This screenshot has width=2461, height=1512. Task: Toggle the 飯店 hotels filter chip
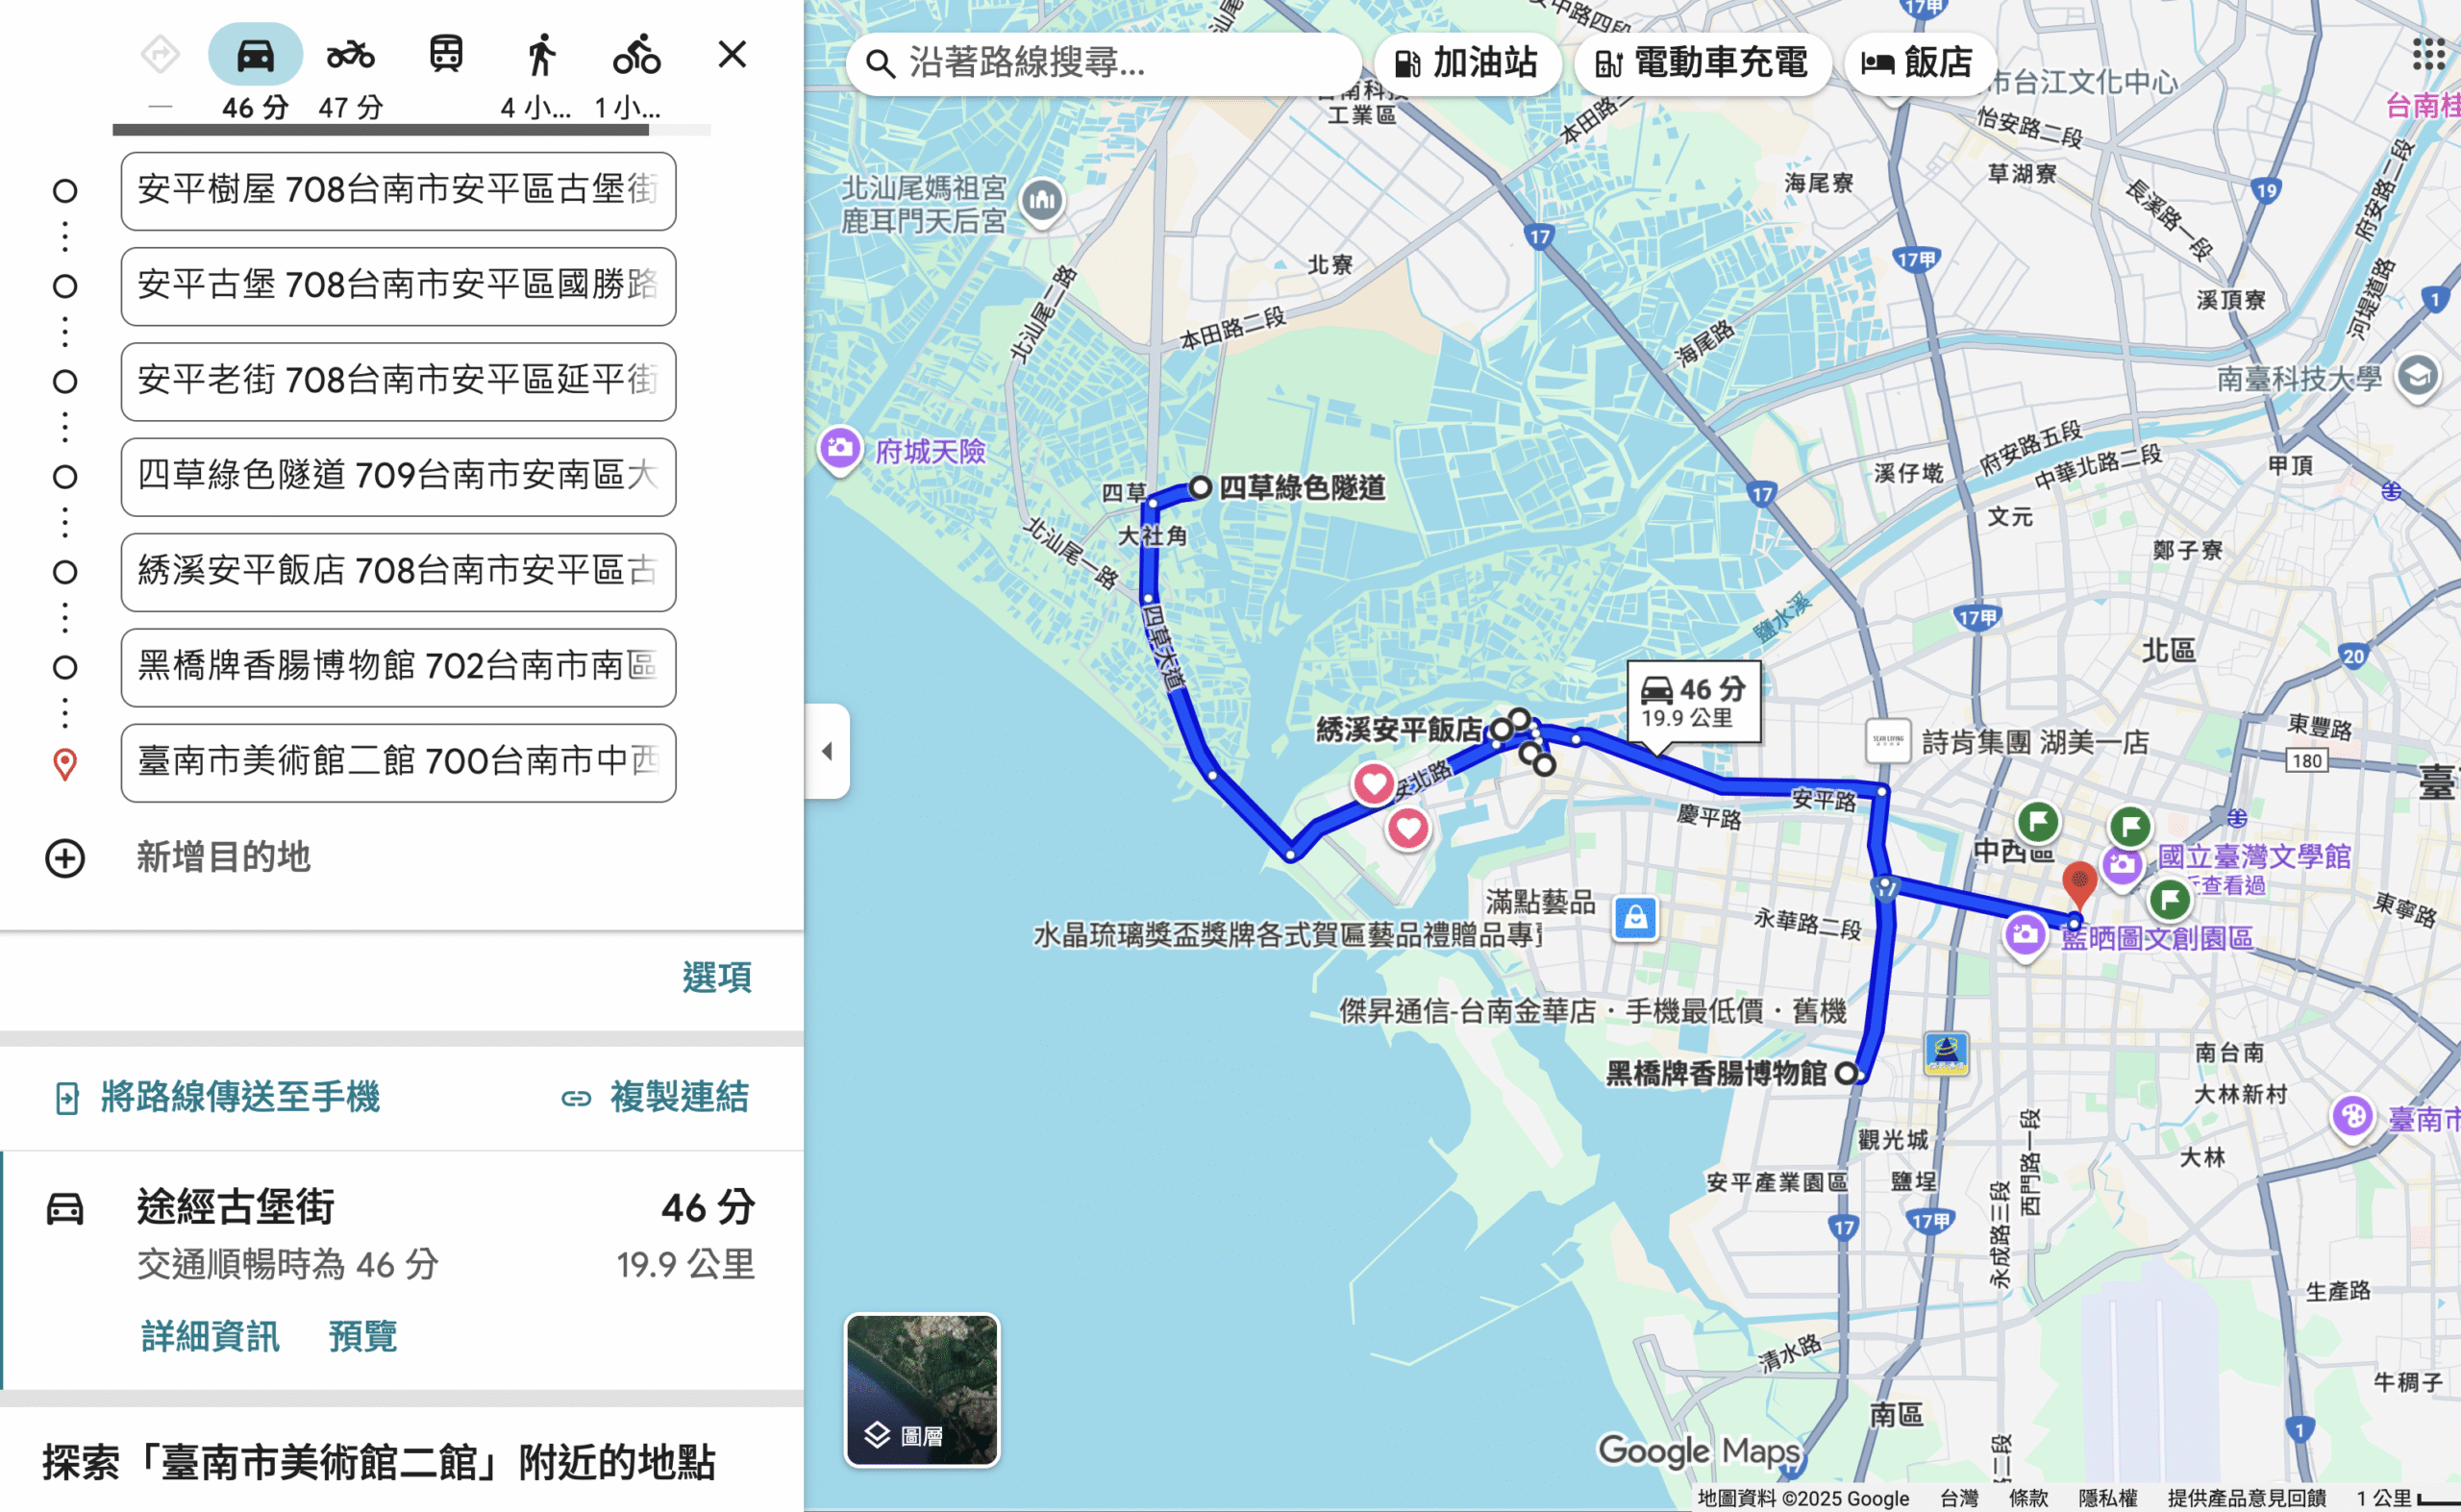[x=1916, y=63]
